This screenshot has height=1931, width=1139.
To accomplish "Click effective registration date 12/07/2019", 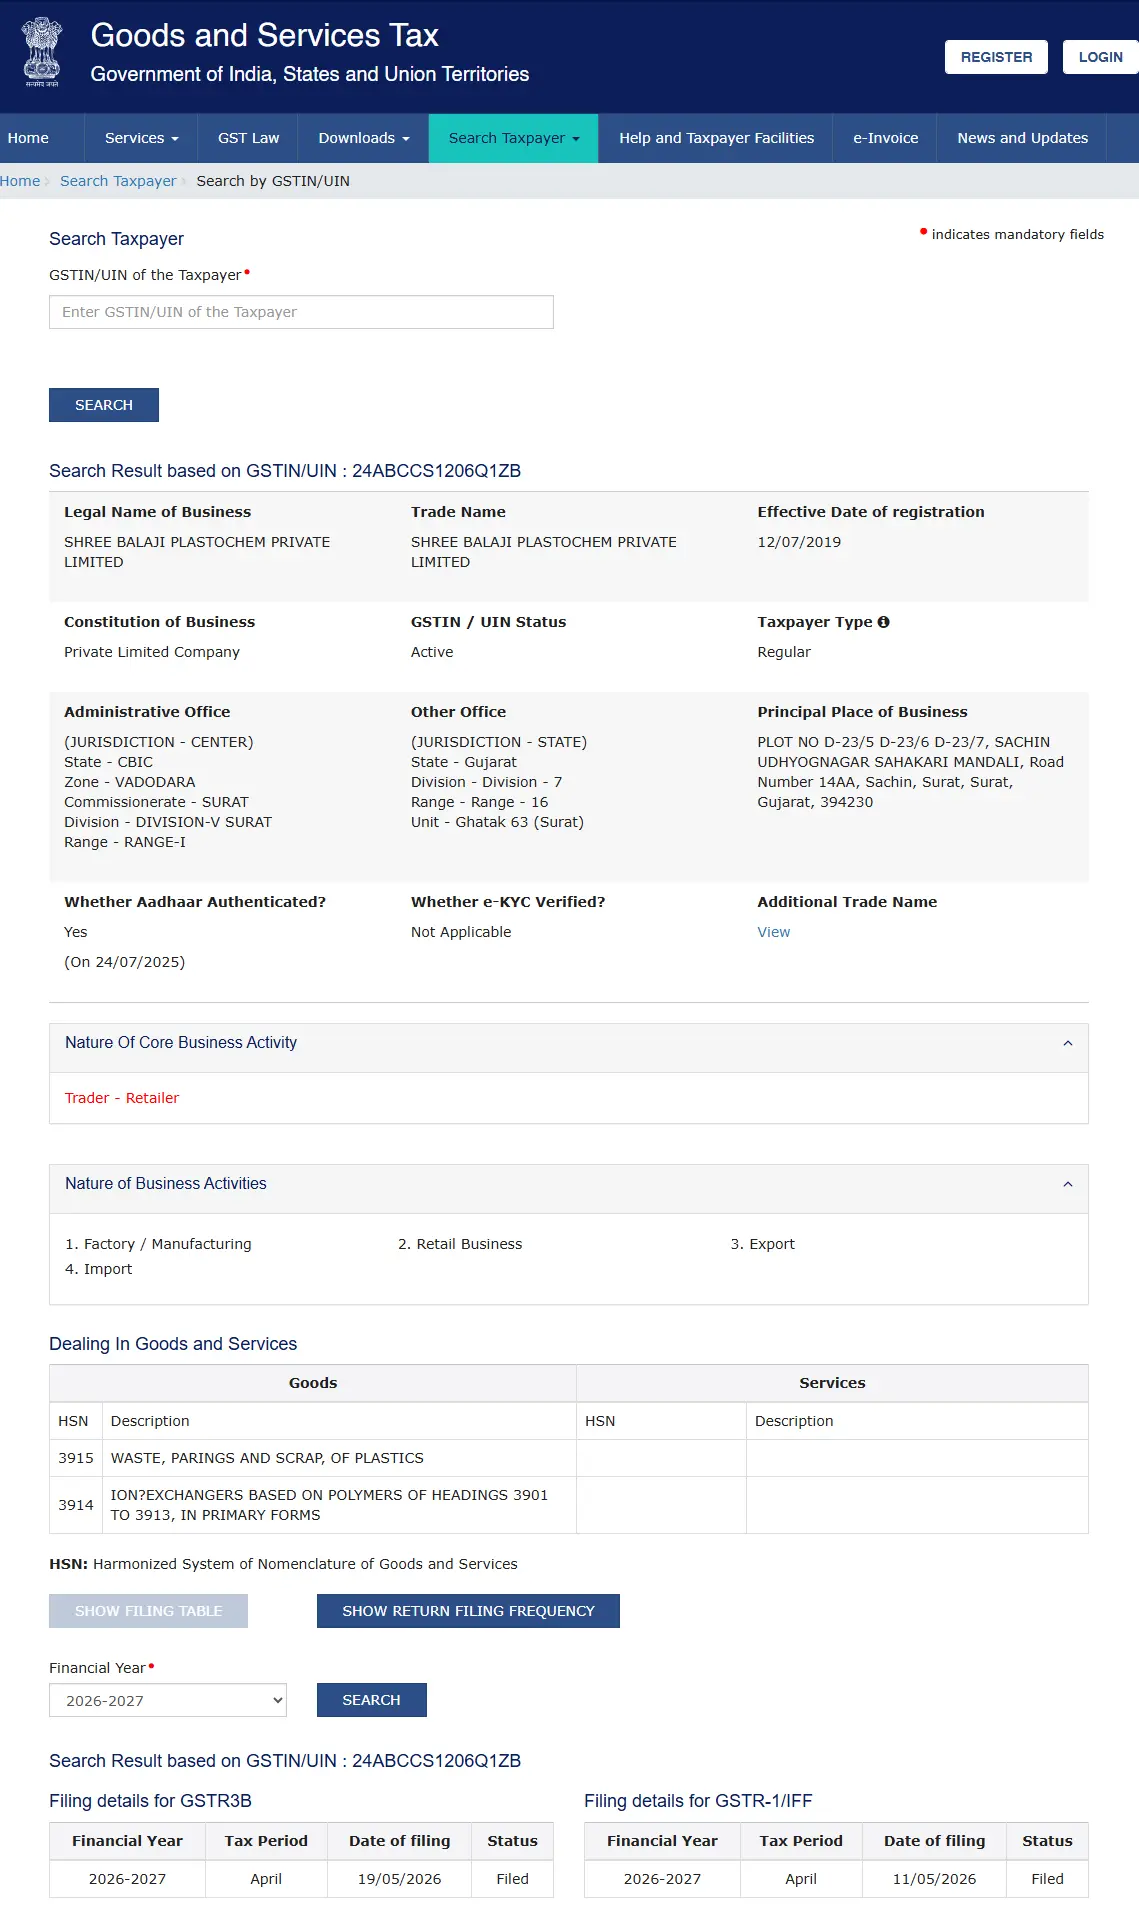I will (x=799, y=542).
